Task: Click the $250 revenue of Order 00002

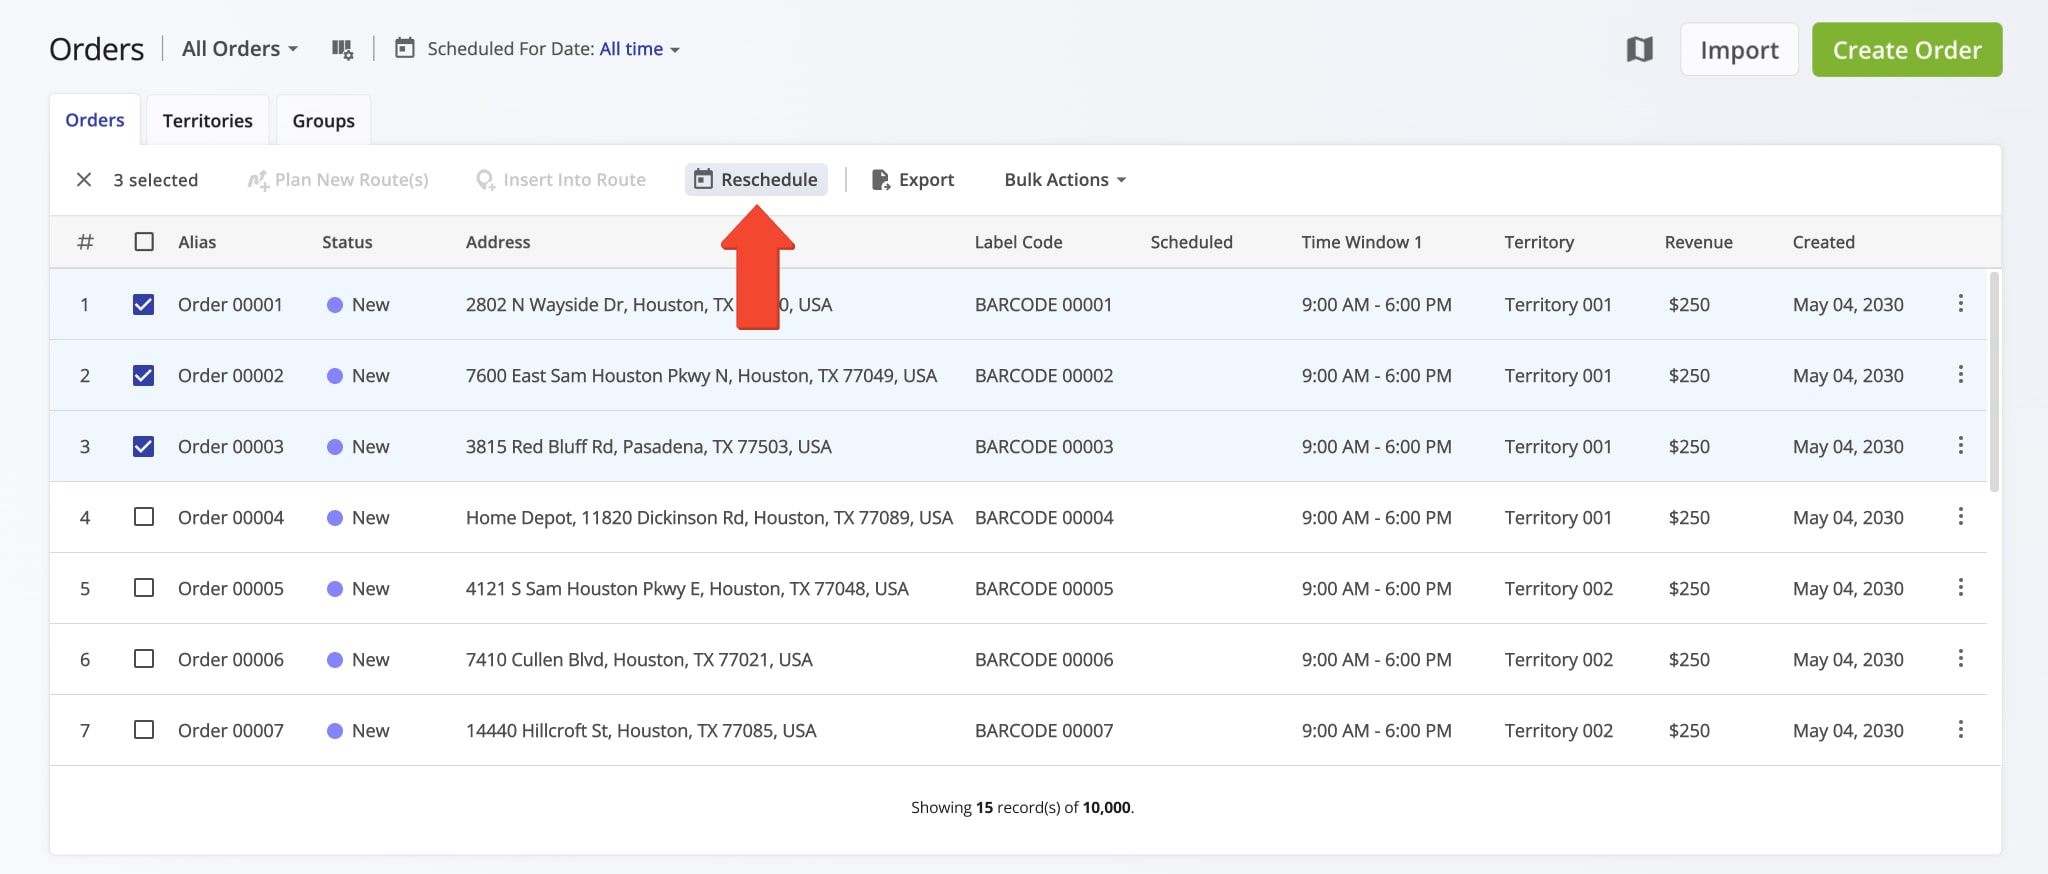Action: [x=1689, y=376]
